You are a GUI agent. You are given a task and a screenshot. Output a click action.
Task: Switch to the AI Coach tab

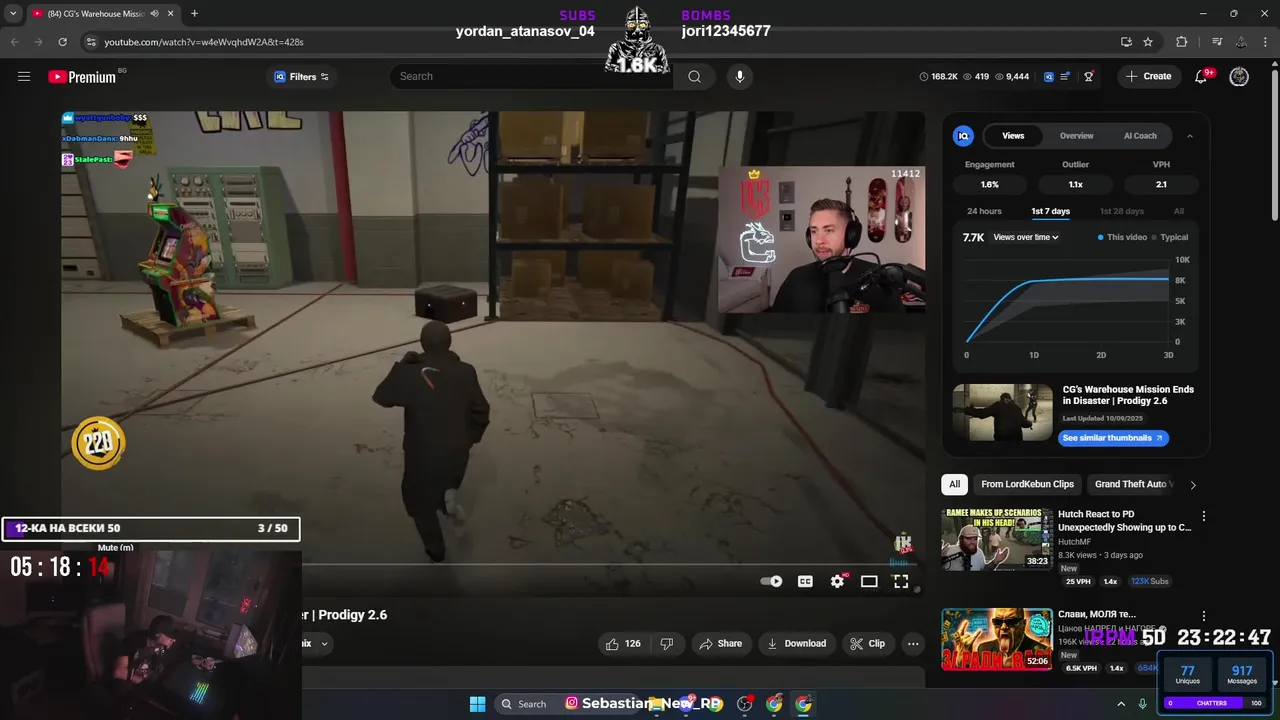pos(1140,136)
